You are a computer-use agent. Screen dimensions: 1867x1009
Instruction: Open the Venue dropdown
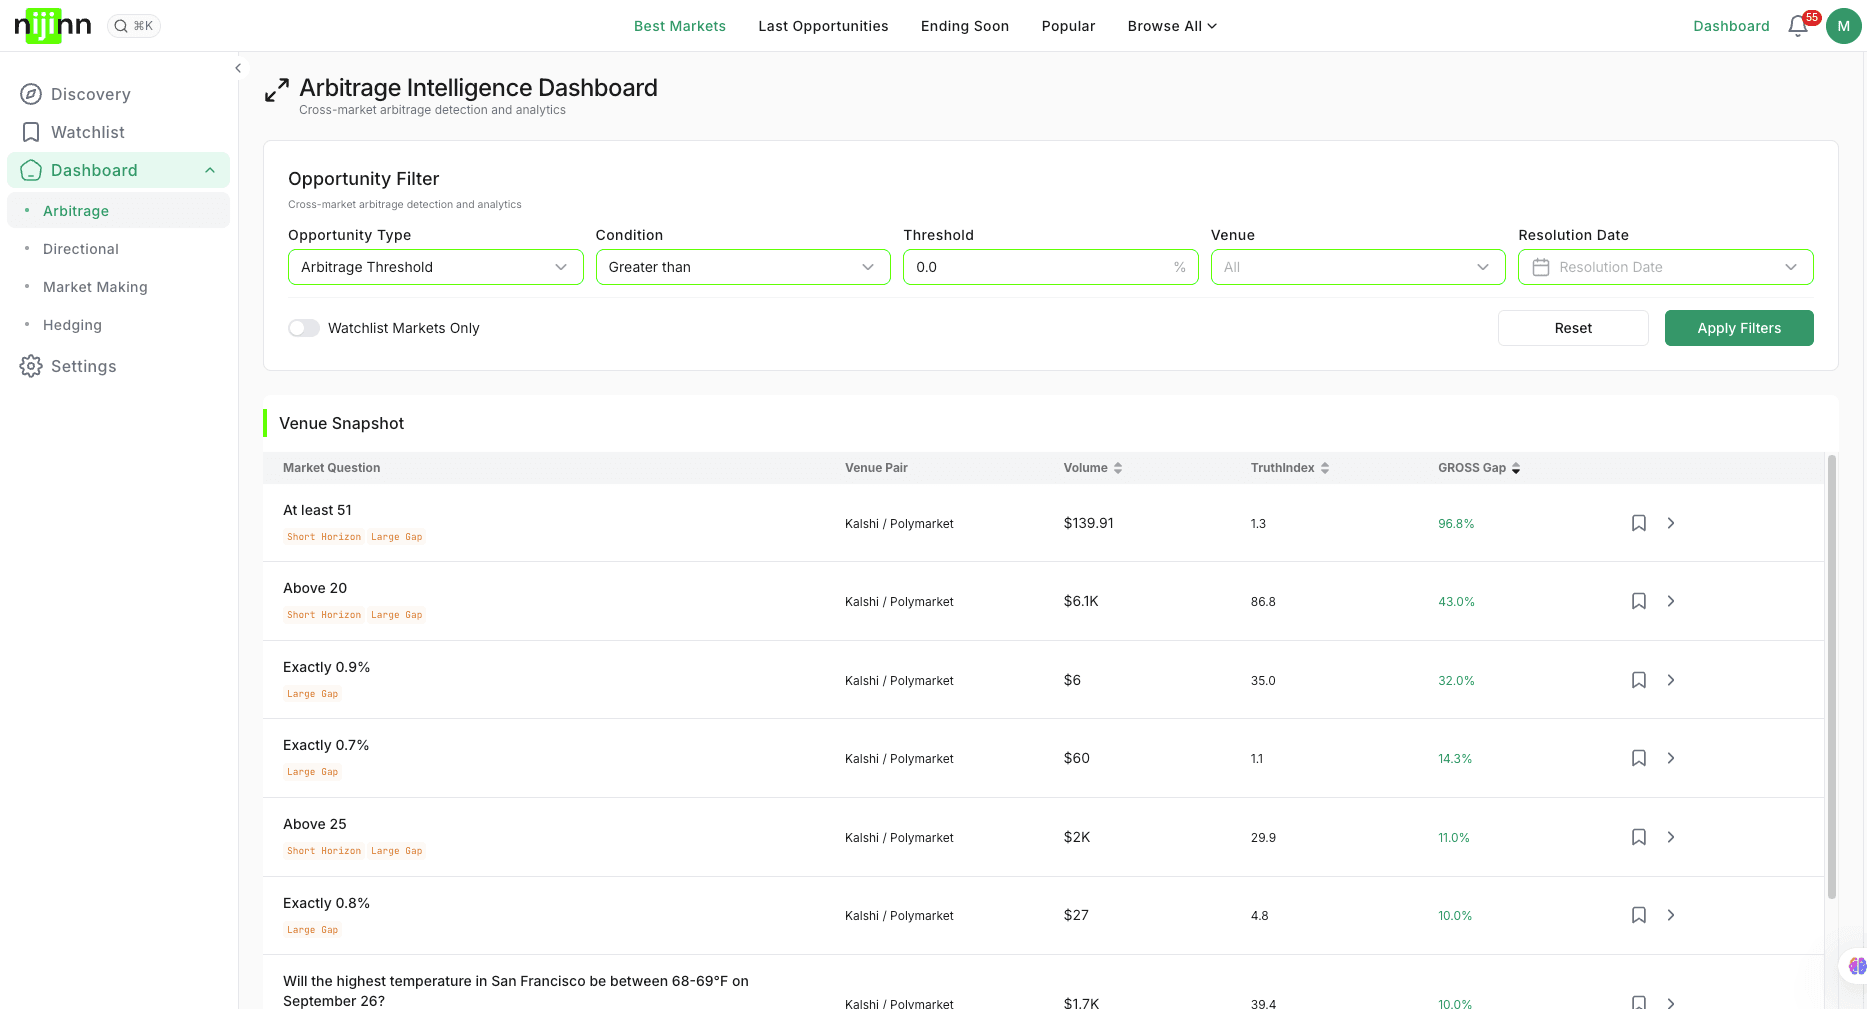1358,267
